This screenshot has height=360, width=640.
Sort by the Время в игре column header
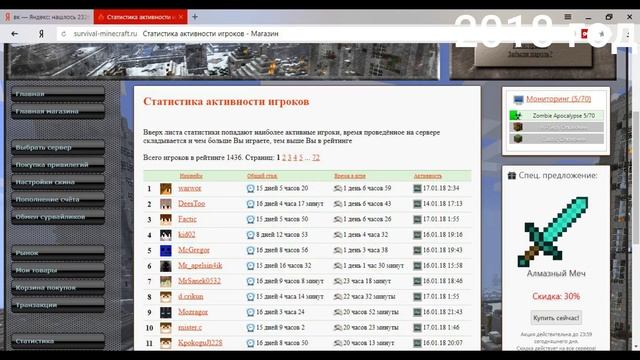(x=350, y=176)
